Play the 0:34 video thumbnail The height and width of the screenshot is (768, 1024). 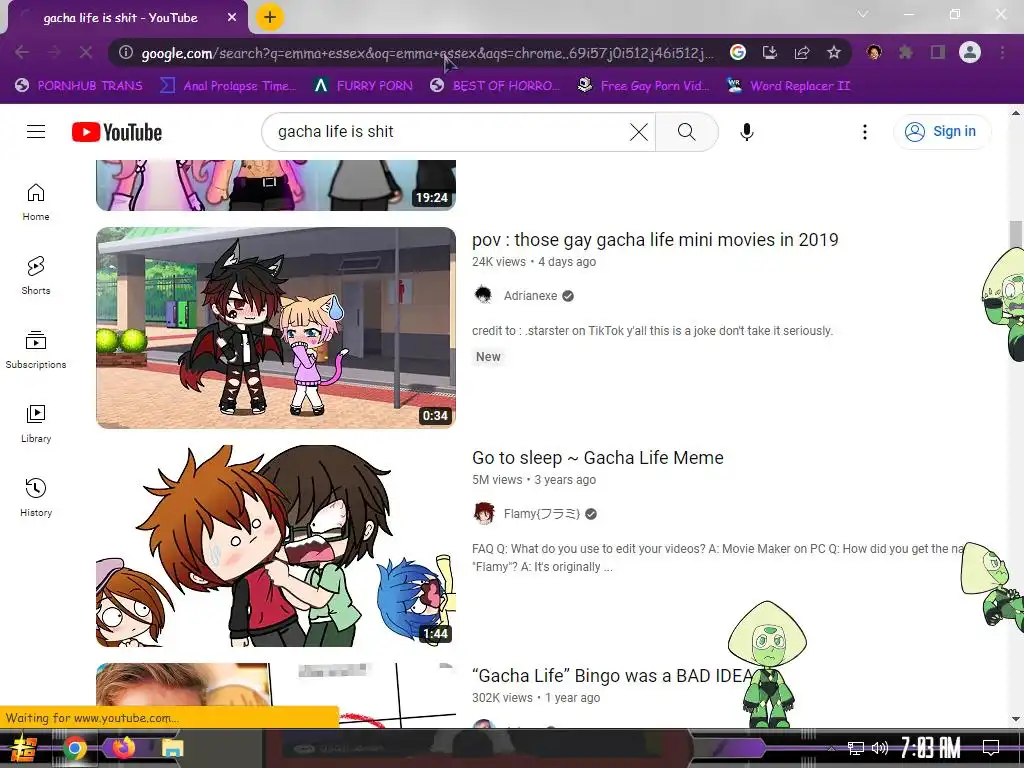276,328
